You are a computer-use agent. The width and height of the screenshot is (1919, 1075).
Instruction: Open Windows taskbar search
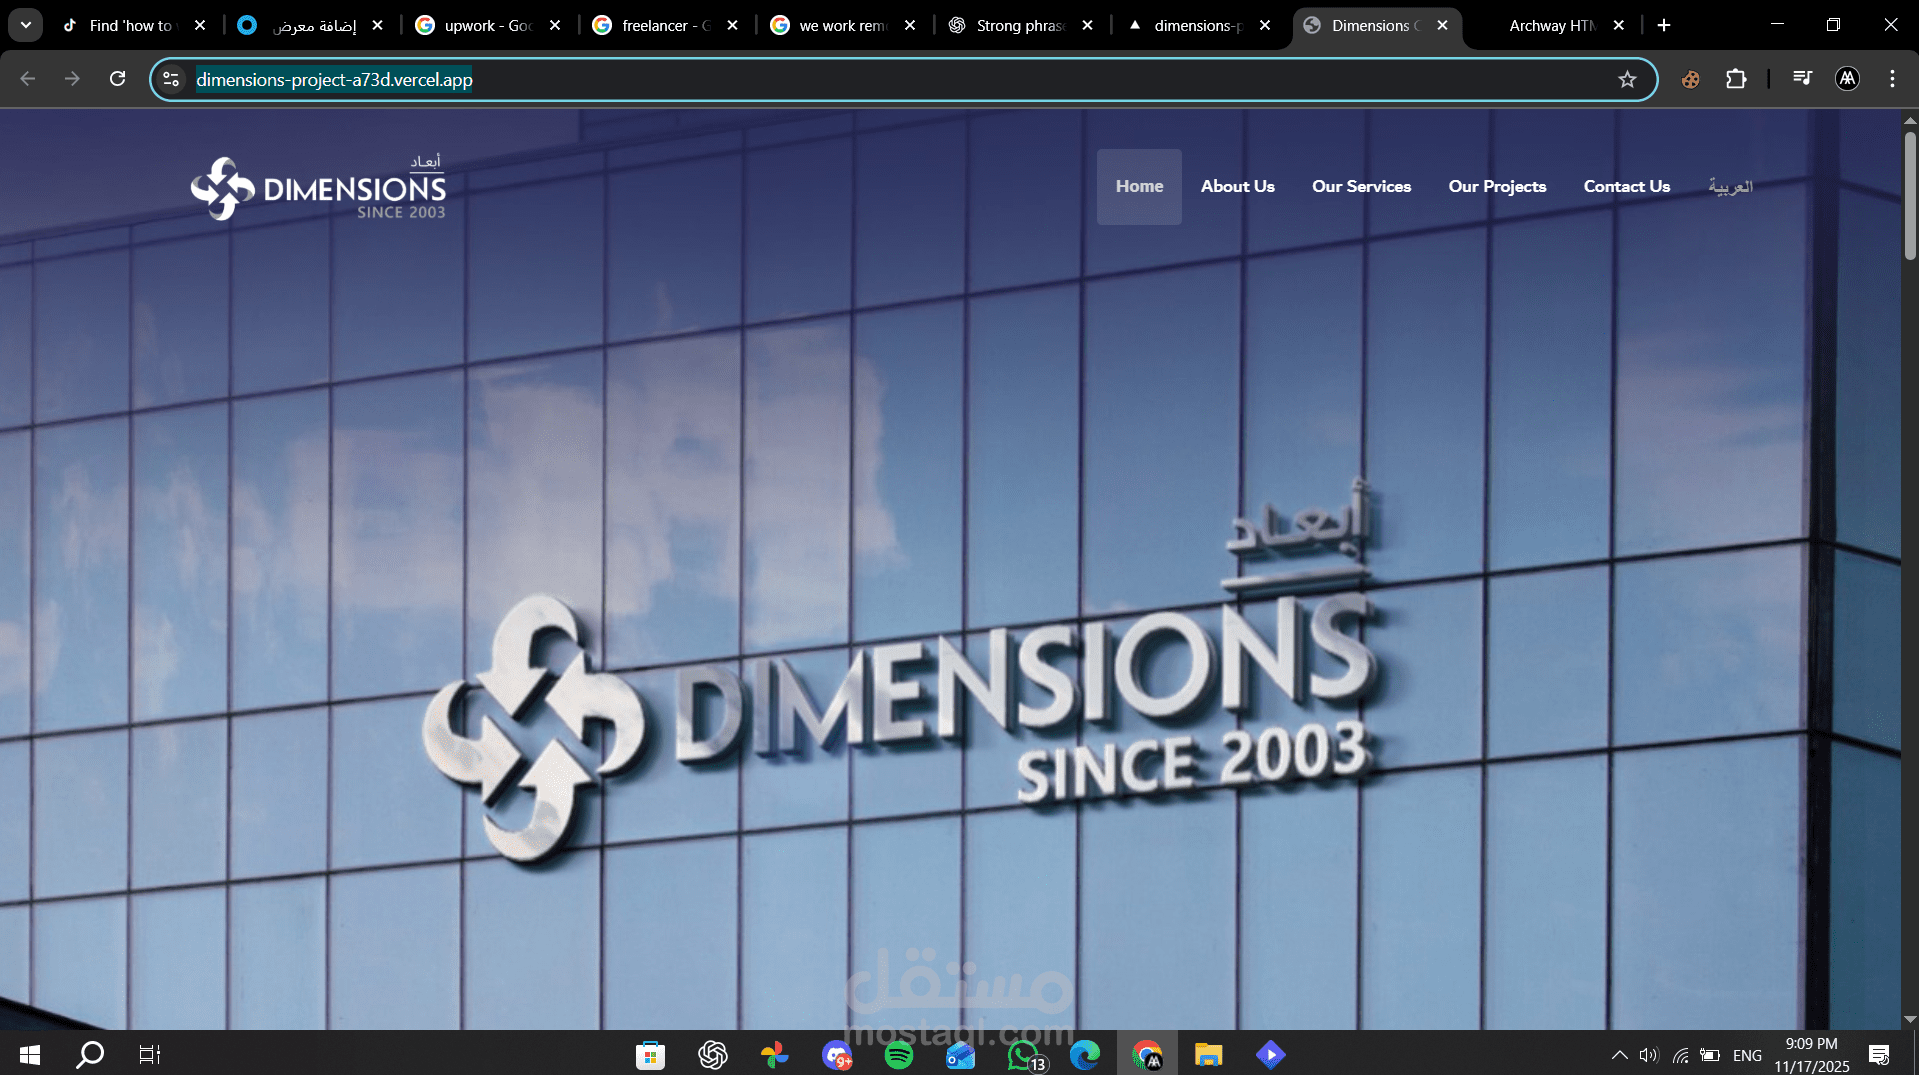tap(90, 1054)
